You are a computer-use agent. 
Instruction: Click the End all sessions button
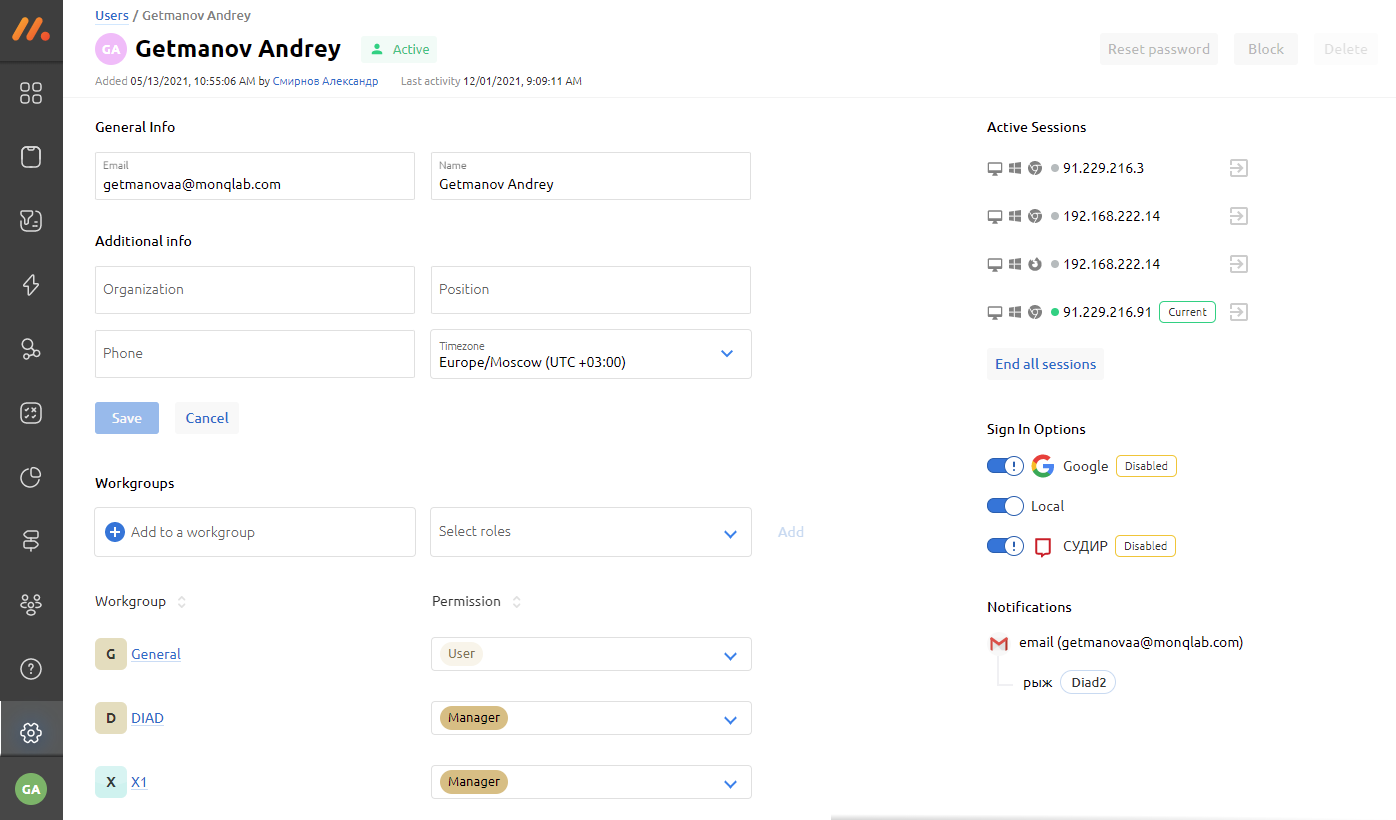point(1045,364)
